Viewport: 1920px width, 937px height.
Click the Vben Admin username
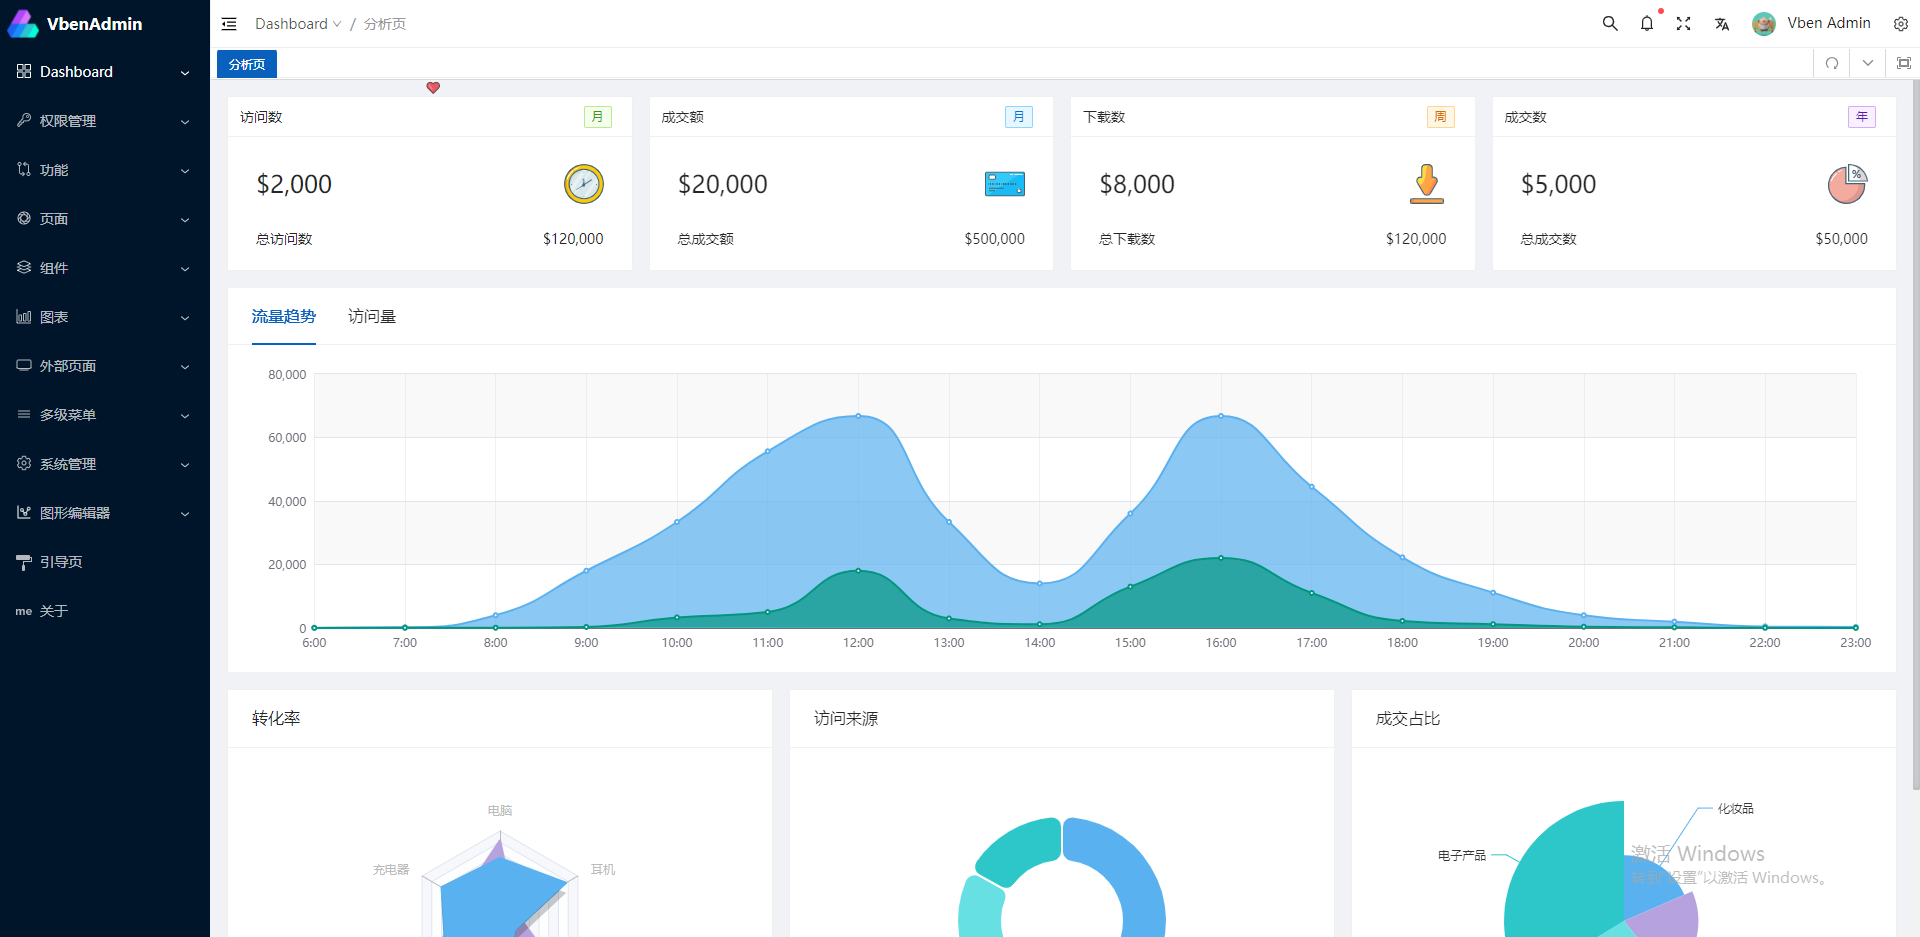(x=1829, y=23)
